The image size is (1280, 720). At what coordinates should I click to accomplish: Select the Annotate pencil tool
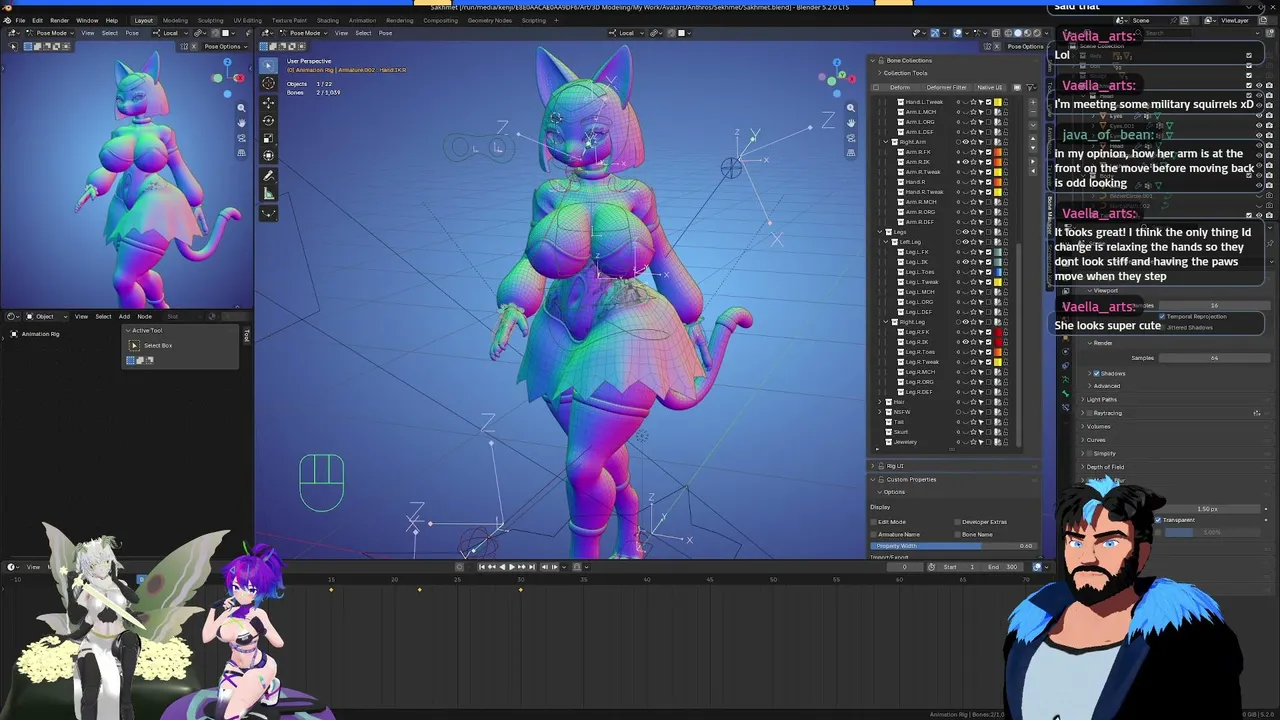(268, 177)
